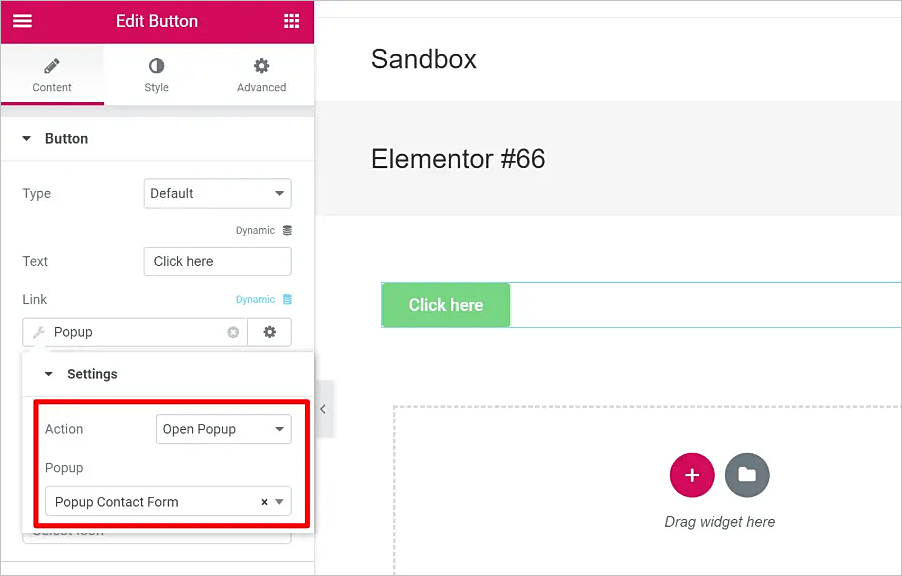
Task: Collapse the Settings section
Action: (49, 374)
